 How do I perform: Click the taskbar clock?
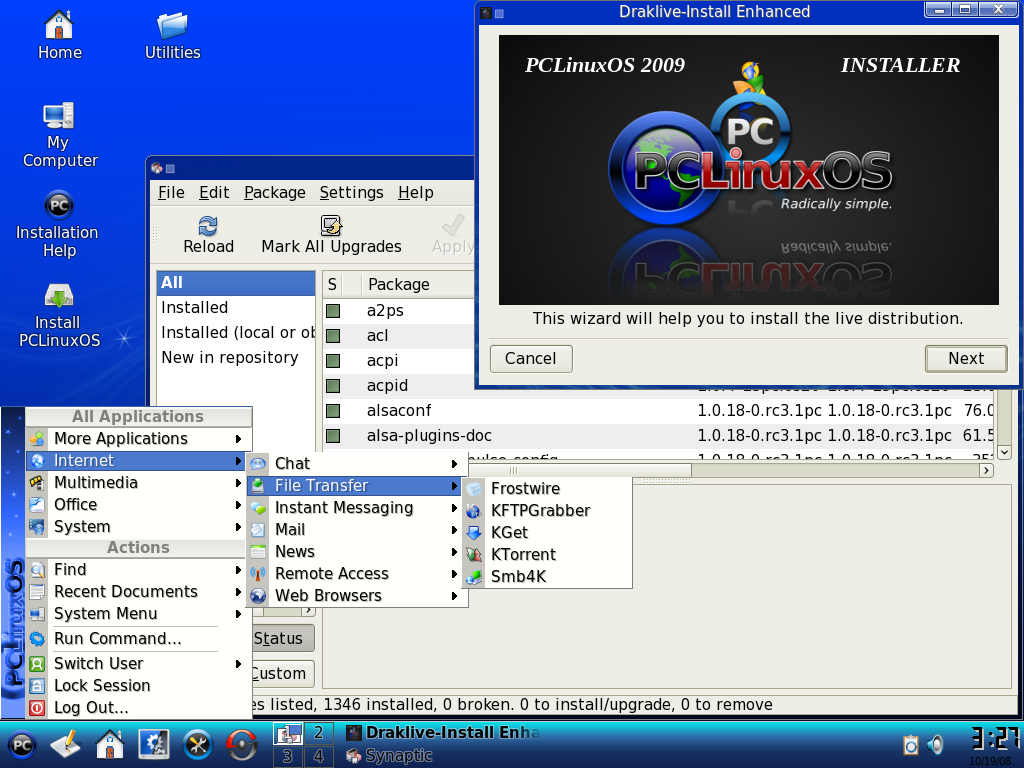click(x=994, y=740)
